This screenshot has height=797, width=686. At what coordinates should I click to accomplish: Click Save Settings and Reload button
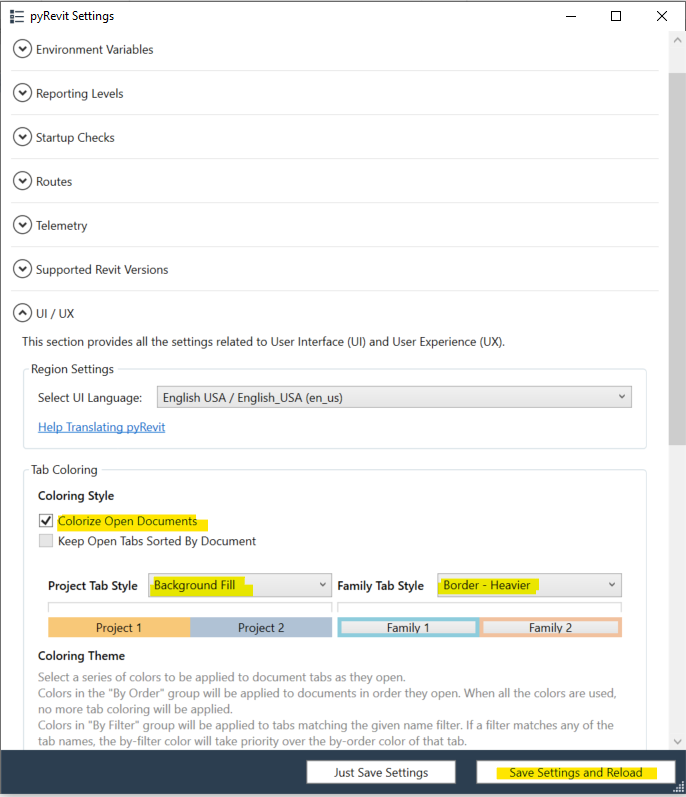(x=576, y=773)
